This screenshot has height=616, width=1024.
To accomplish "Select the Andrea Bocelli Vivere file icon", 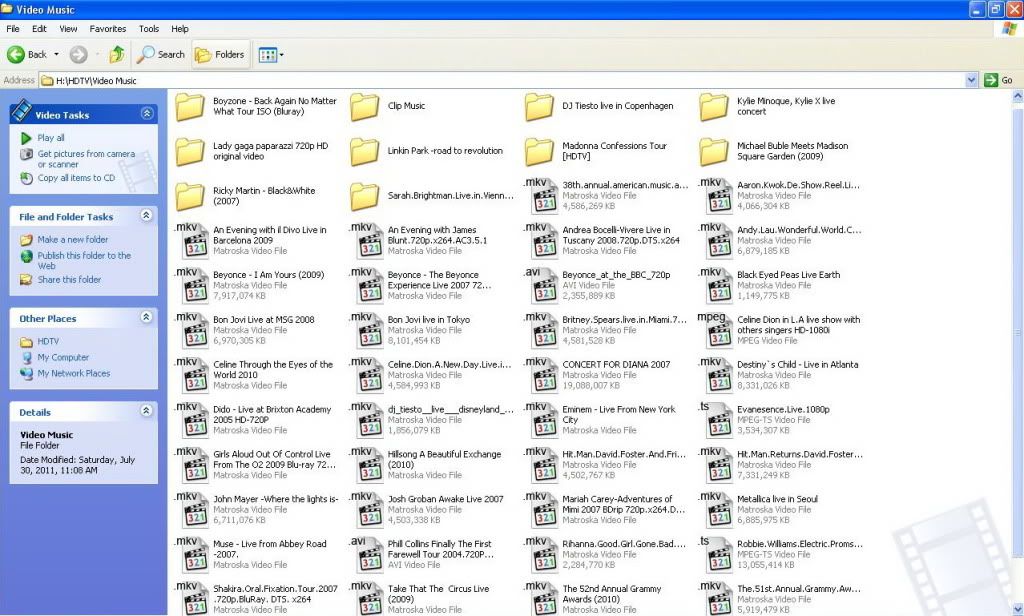I will [x=541, y=241].
